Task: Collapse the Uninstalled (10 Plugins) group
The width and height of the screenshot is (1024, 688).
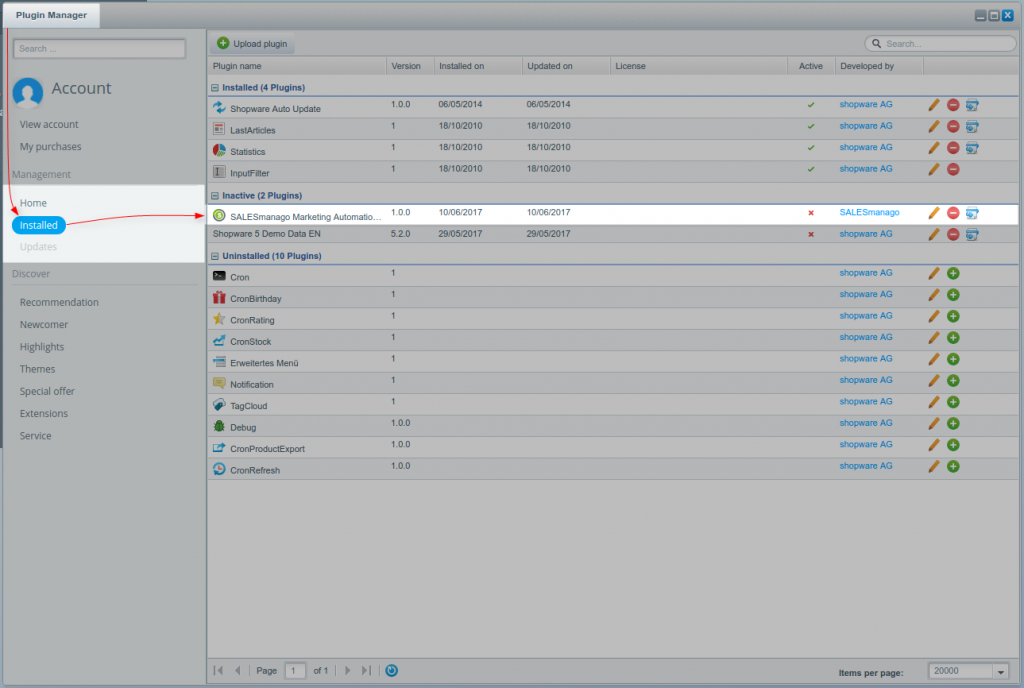Action: [215, 257]
